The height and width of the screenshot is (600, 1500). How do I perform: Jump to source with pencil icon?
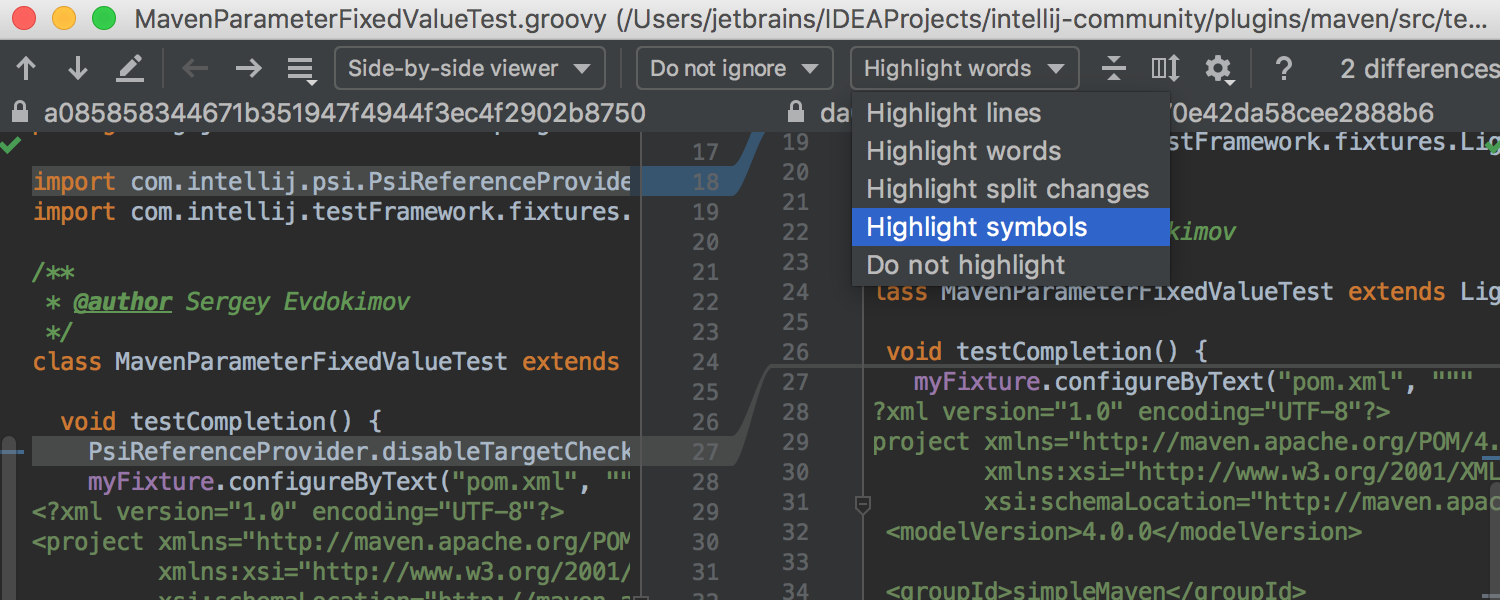pos(130,68)
